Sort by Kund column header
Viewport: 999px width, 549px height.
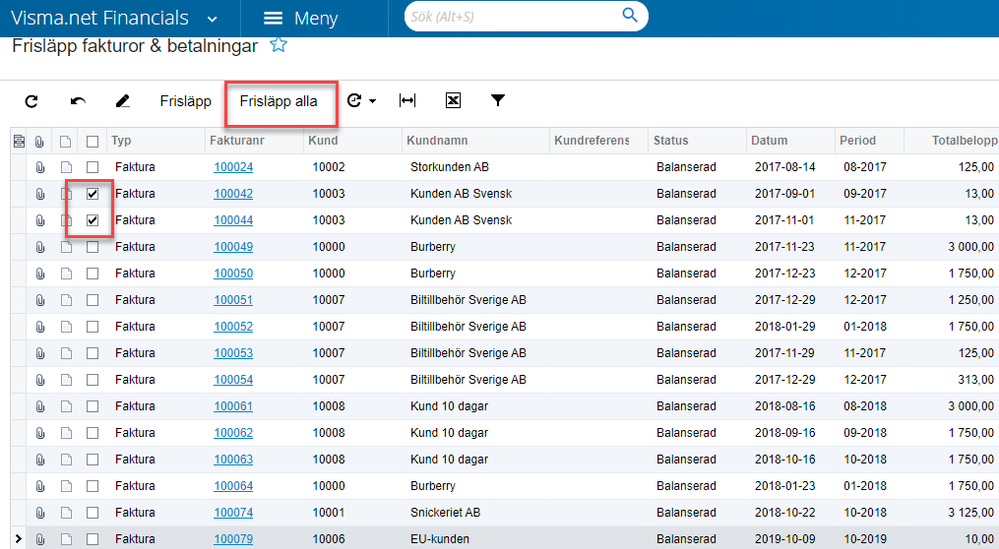pos(323,141)
